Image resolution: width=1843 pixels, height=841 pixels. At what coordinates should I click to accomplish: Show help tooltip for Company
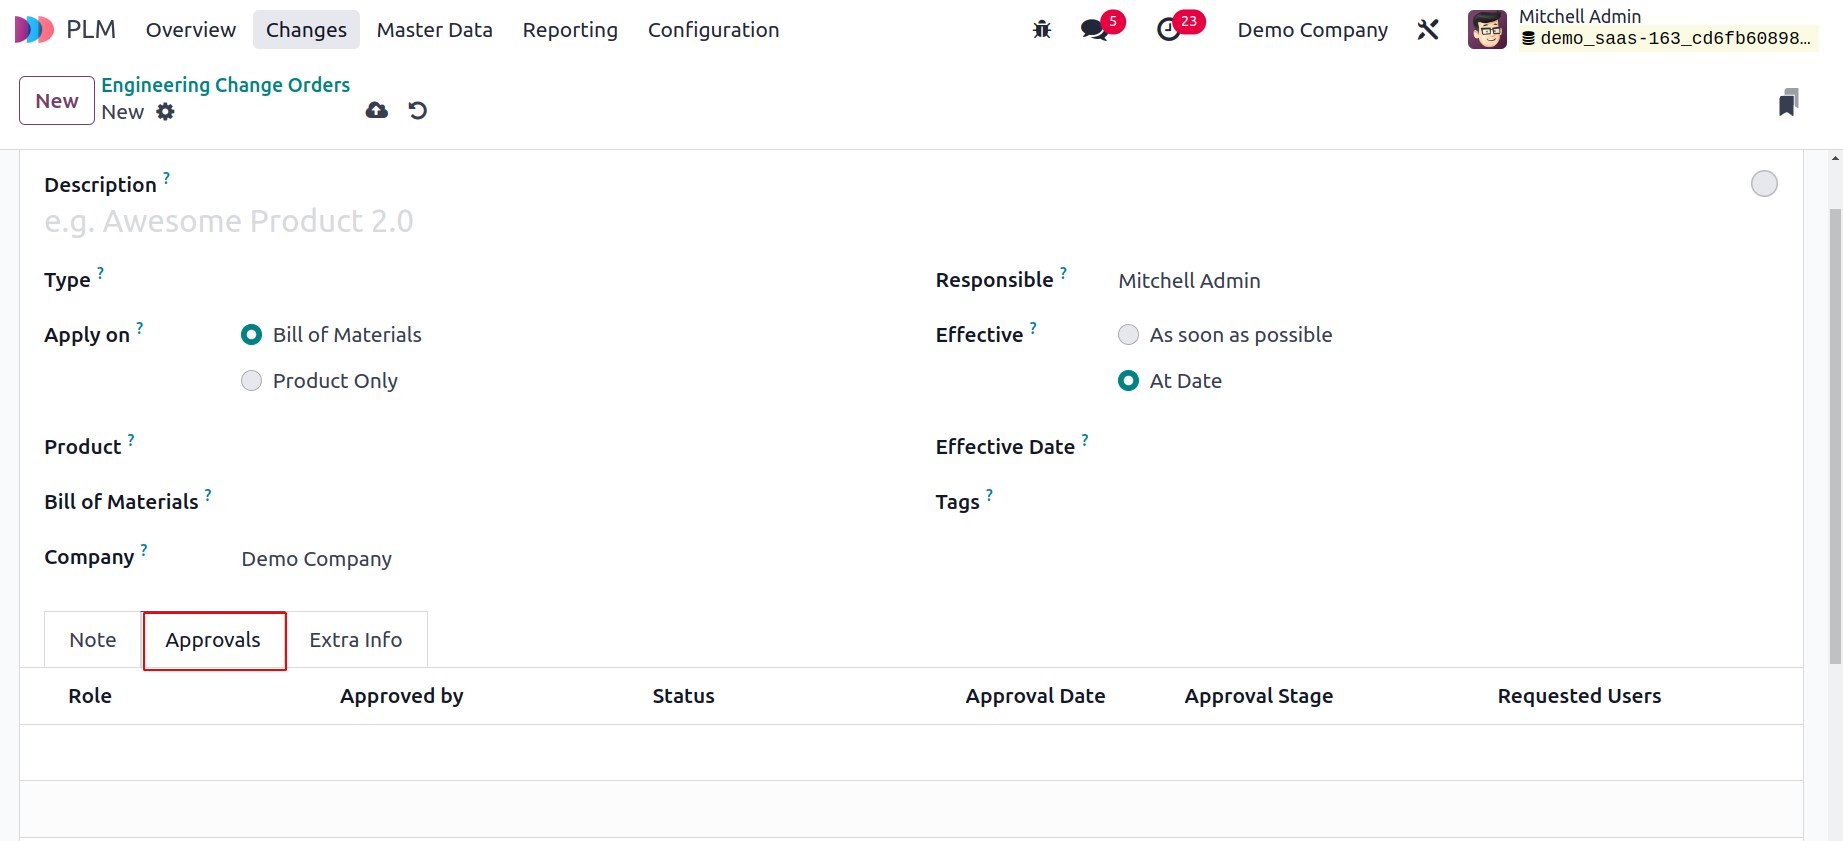pyautogui.click(x=144, y=550)
